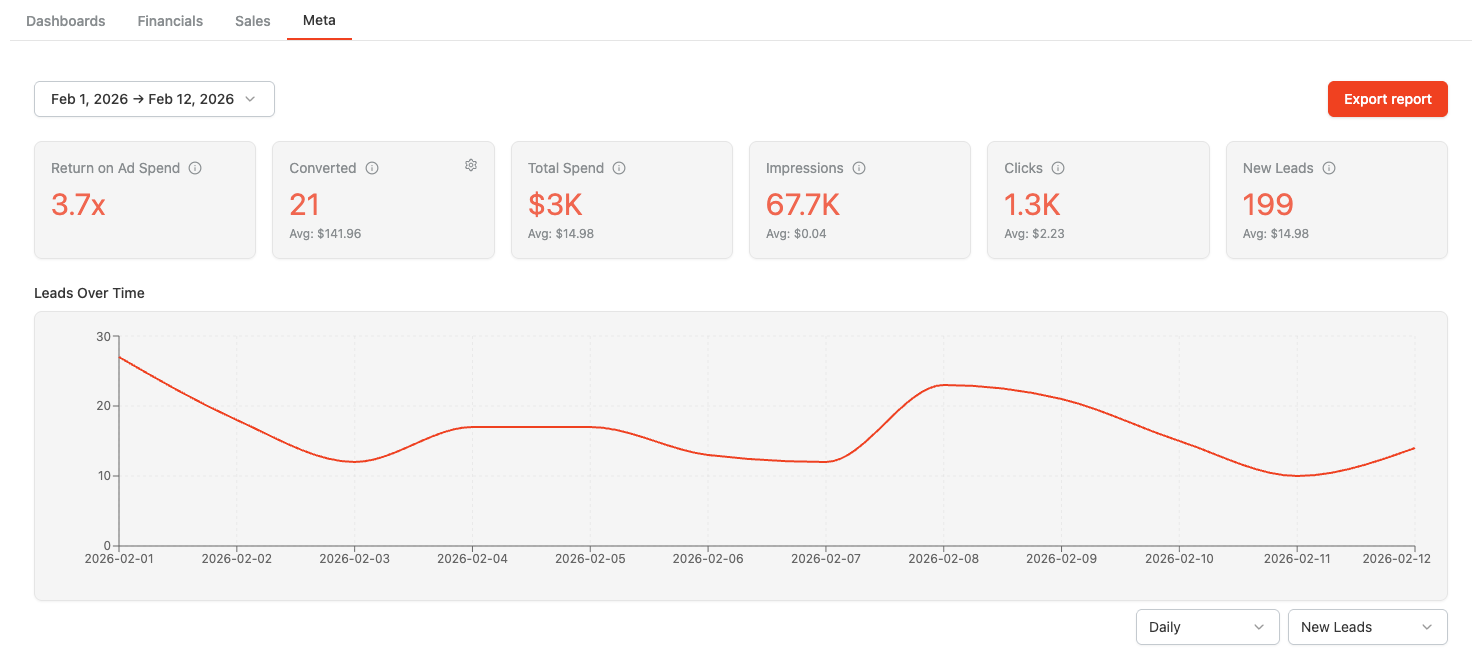This screenshot has width=1479, height=658.
Task: Switch to the Dashboards tab
Action: (66, 21)
